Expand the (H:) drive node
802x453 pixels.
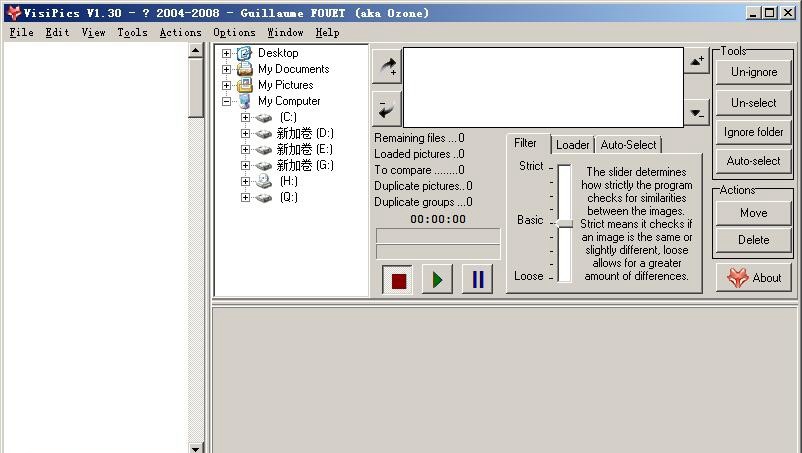(x=246, y=182)
